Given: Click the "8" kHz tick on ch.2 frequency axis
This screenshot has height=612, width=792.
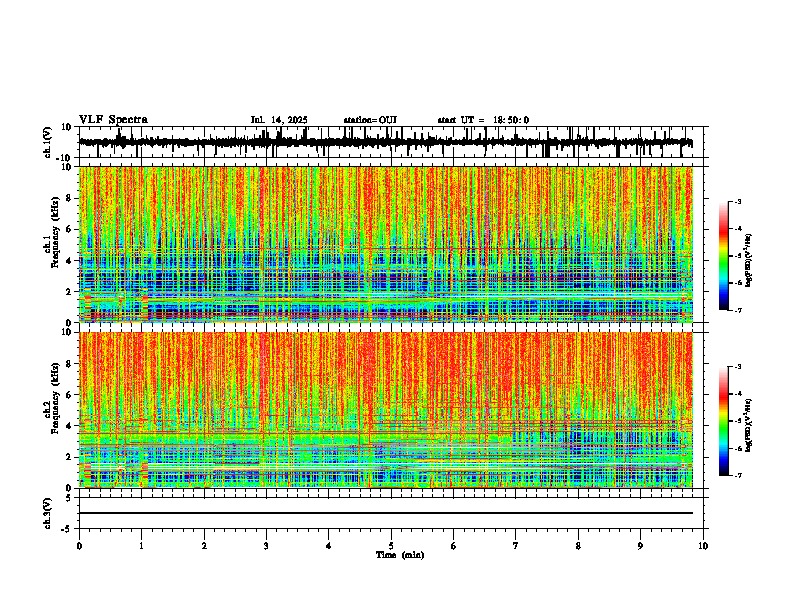Looking at the screenshot, I should tap(69, 364).
